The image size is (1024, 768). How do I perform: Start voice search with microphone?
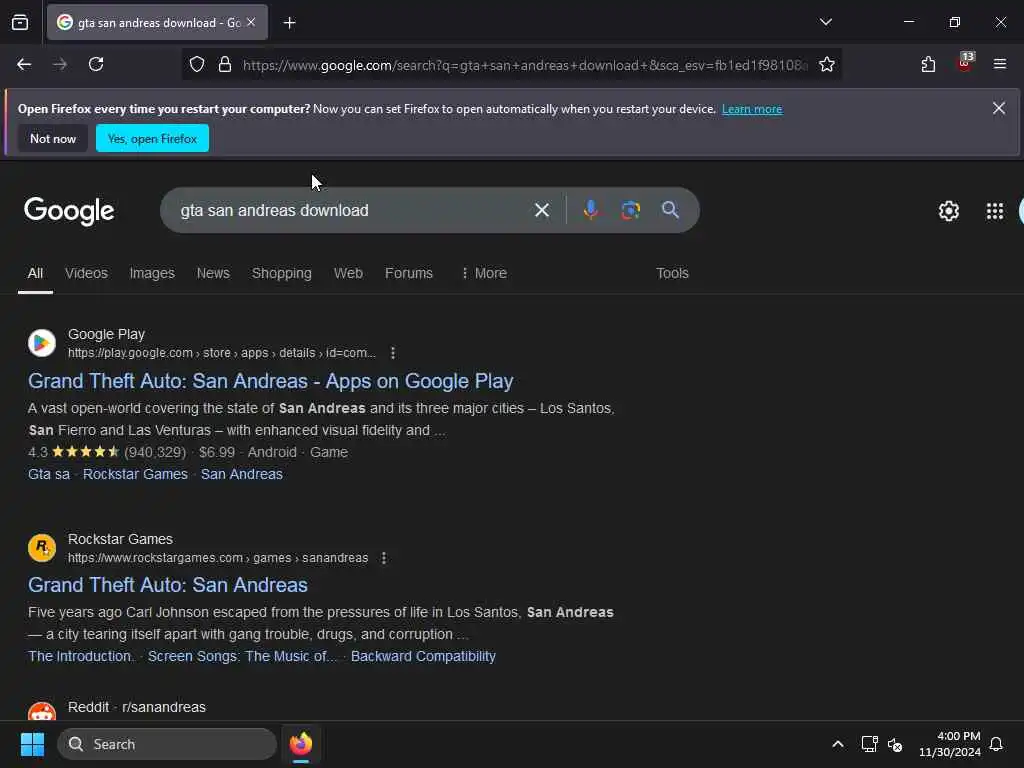(x=590, y=210)
